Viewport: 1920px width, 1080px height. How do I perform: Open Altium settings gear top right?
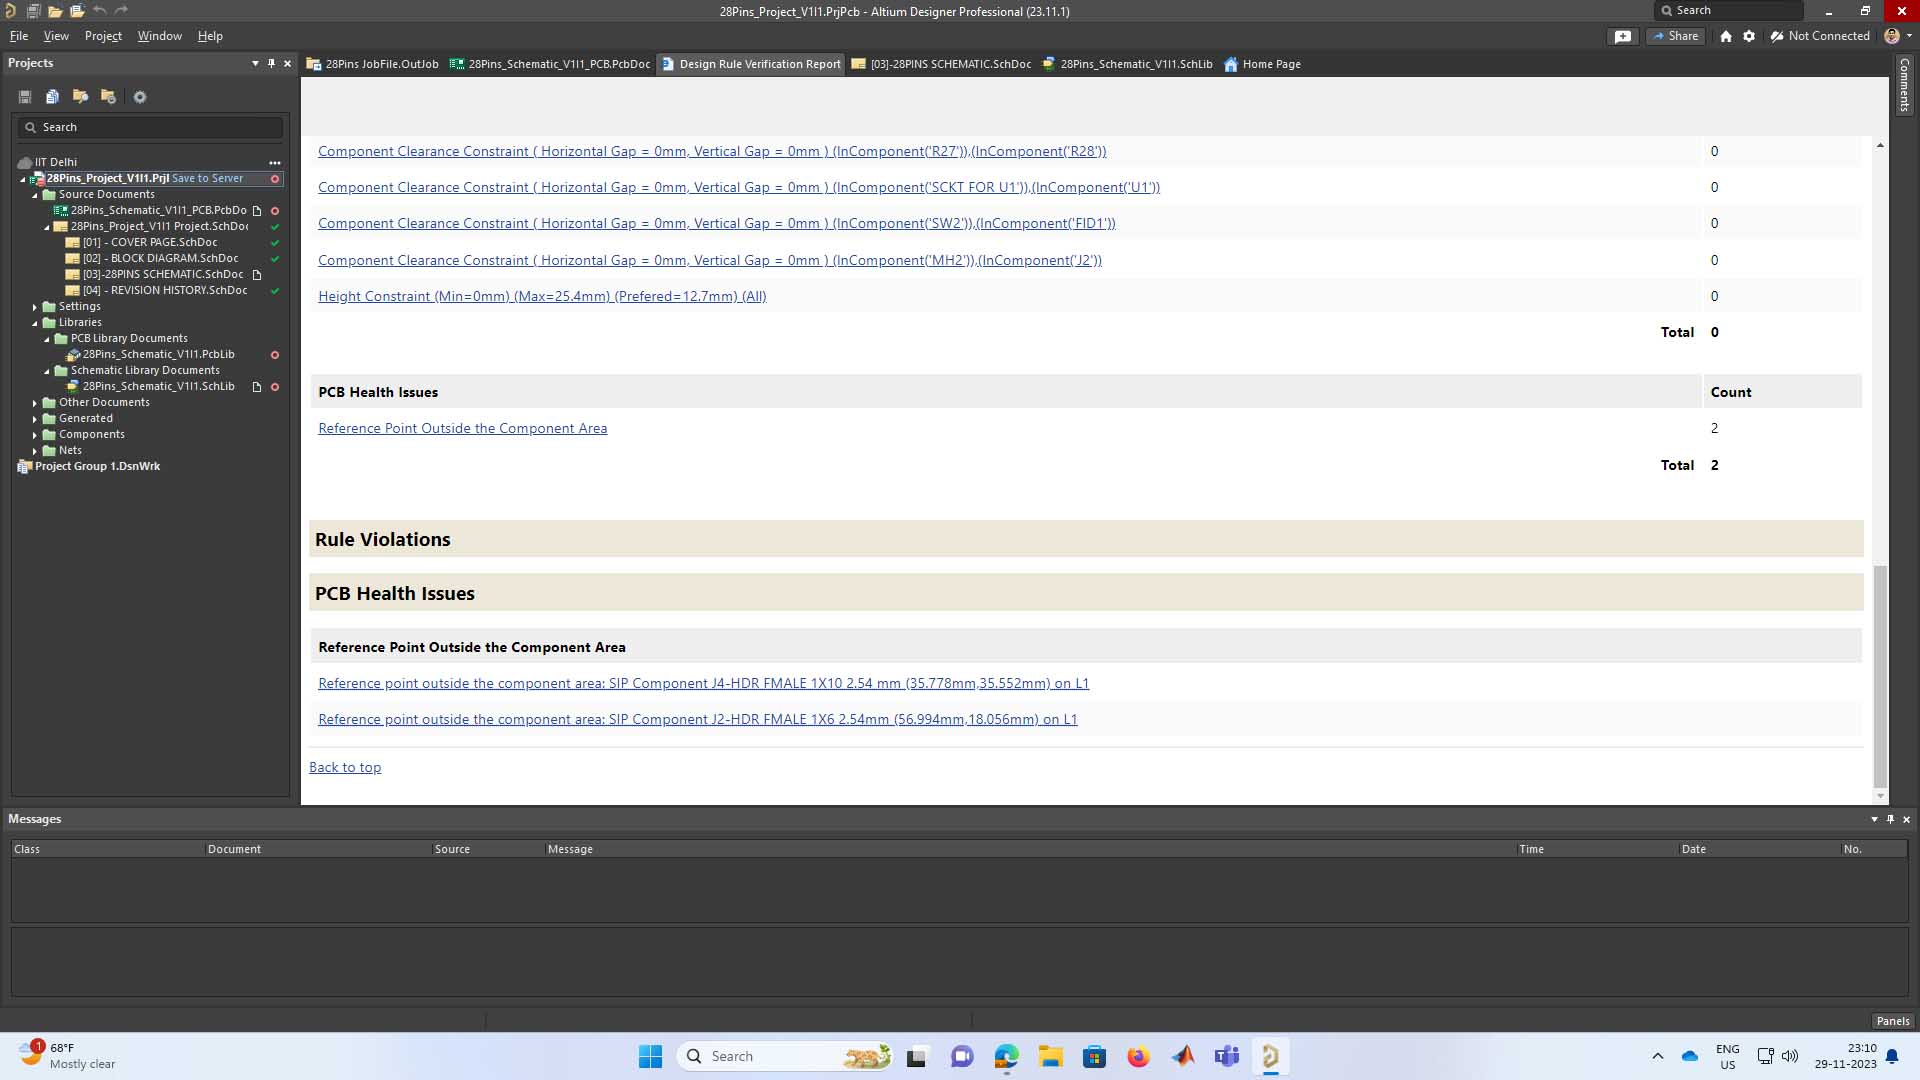click(1749, 36)
